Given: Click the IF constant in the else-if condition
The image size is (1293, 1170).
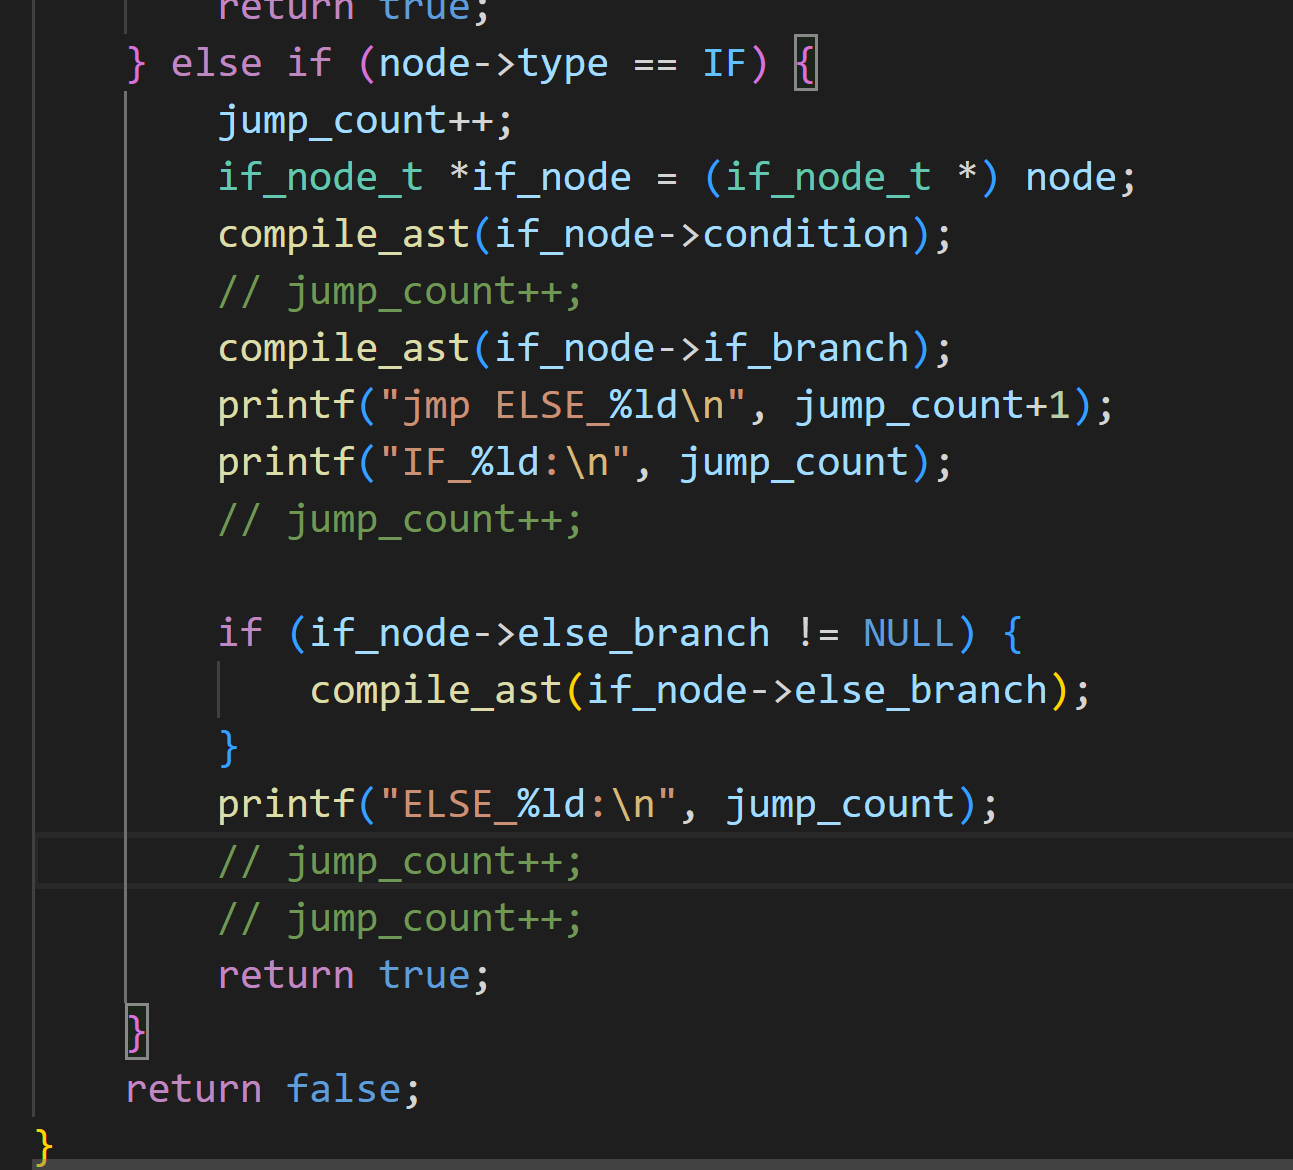Looking at the screenshot, I should click(724, 64).
